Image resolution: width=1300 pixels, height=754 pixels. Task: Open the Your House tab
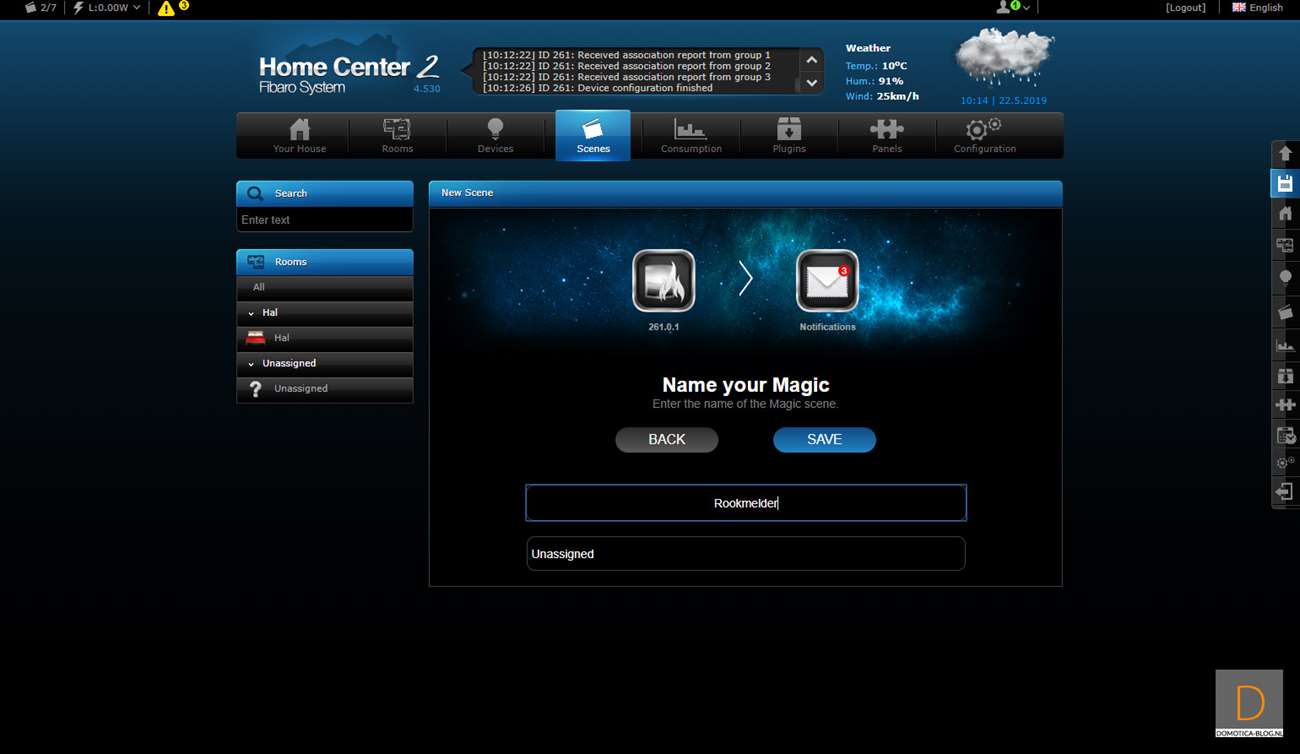click(299, 136)
